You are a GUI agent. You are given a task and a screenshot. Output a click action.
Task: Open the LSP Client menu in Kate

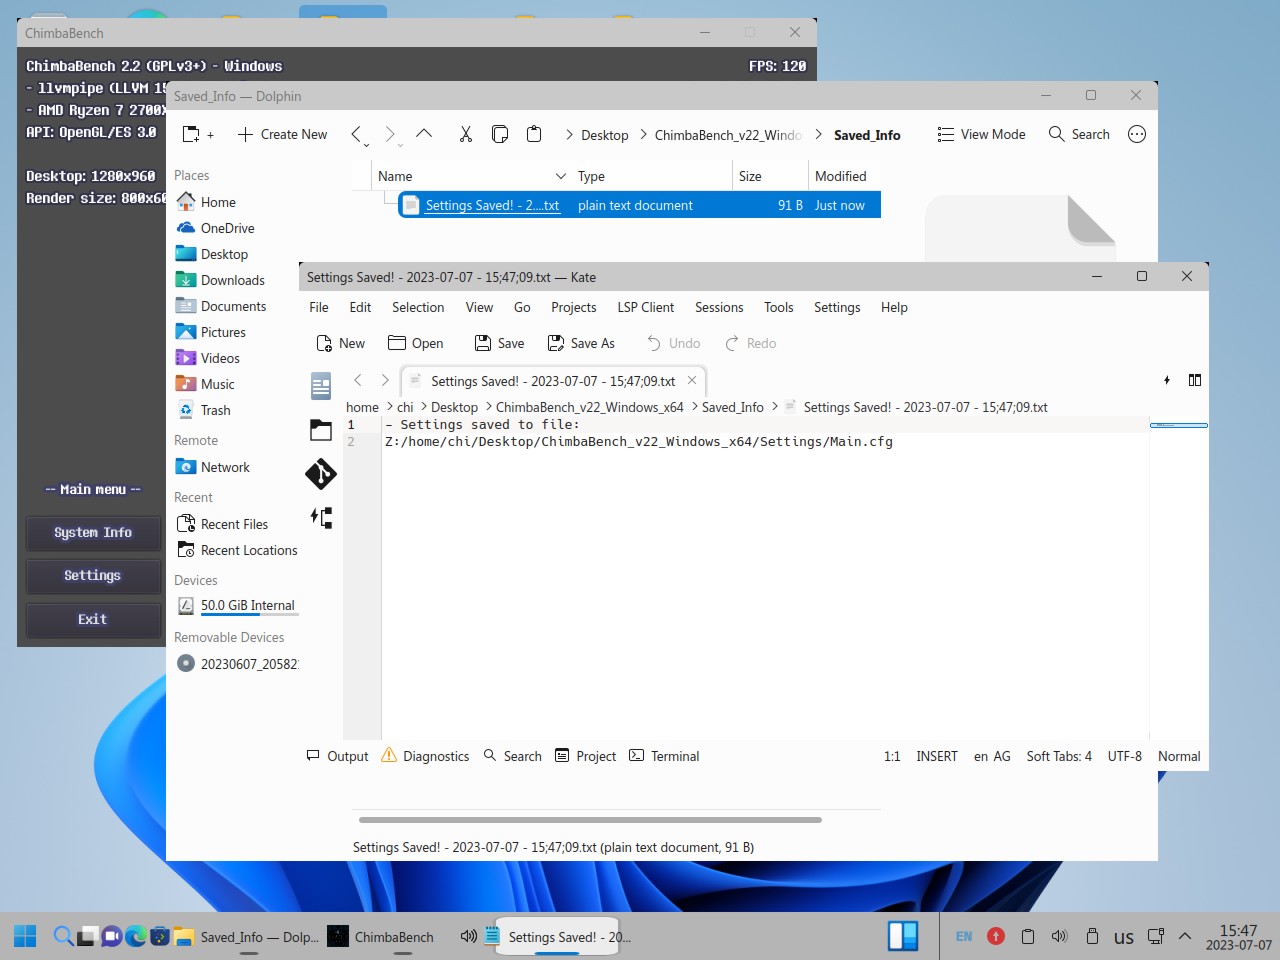coord(646,307)
